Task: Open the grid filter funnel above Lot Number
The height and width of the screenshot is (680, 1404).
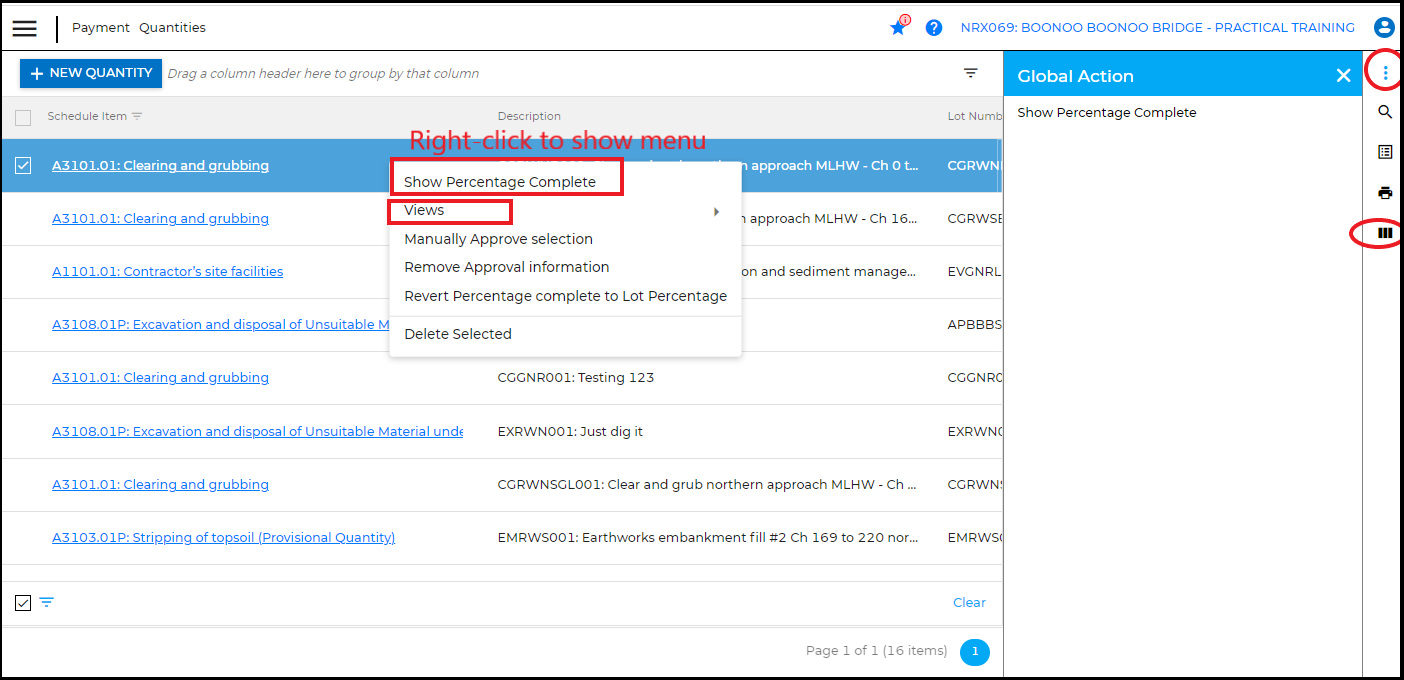Action: click(x=969, y=72)
